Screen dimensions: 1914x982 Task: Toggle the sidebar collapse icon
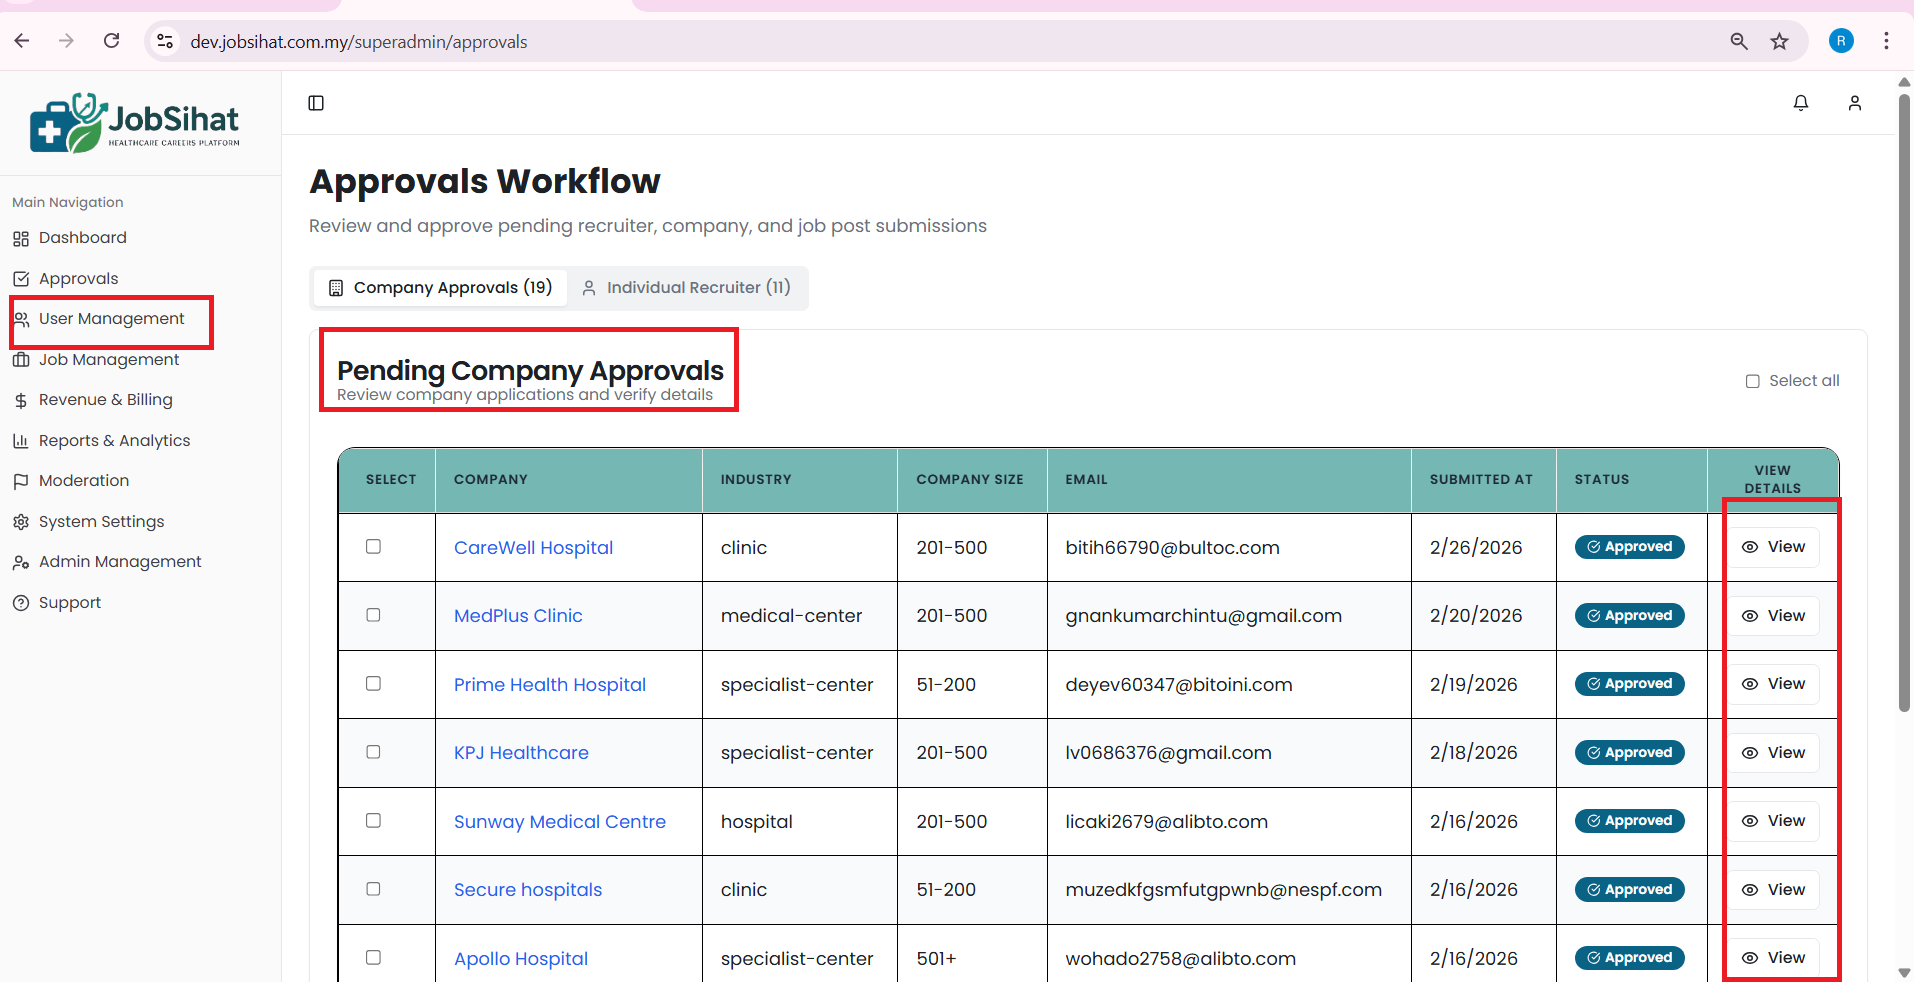click(x=316, y=103)
